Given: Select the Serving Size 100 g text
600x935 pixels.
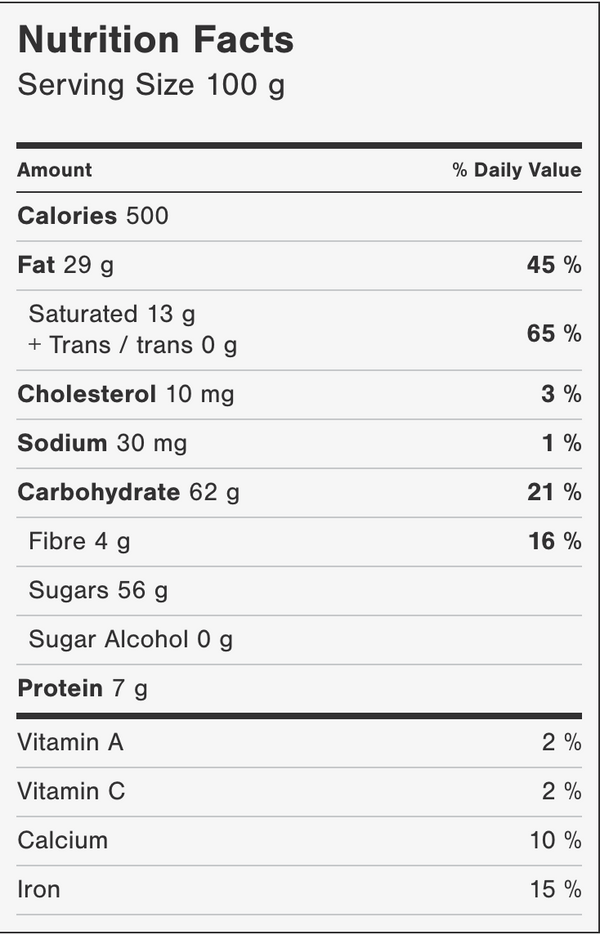Looking at the screenshot, I should 151,86.
